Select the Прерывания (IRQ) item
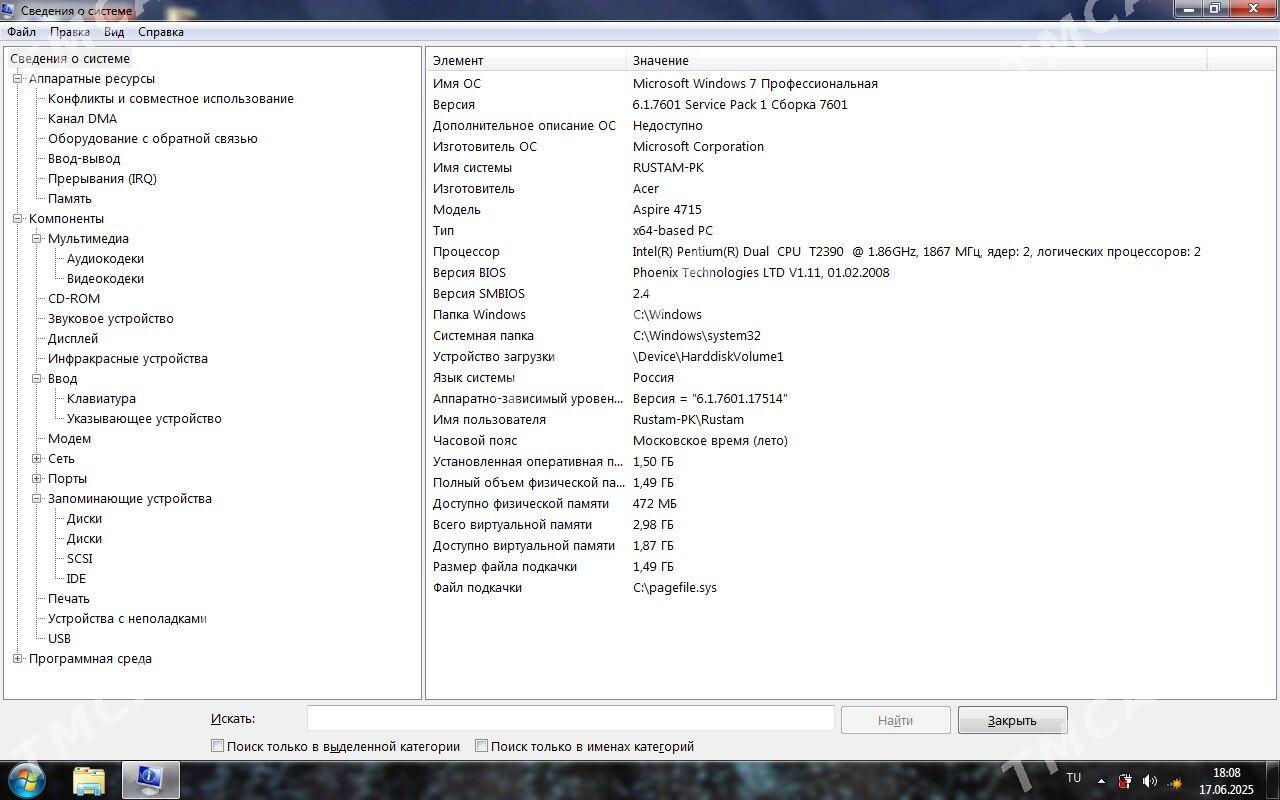The image size is (1280, 800). (x=102, y=179)
